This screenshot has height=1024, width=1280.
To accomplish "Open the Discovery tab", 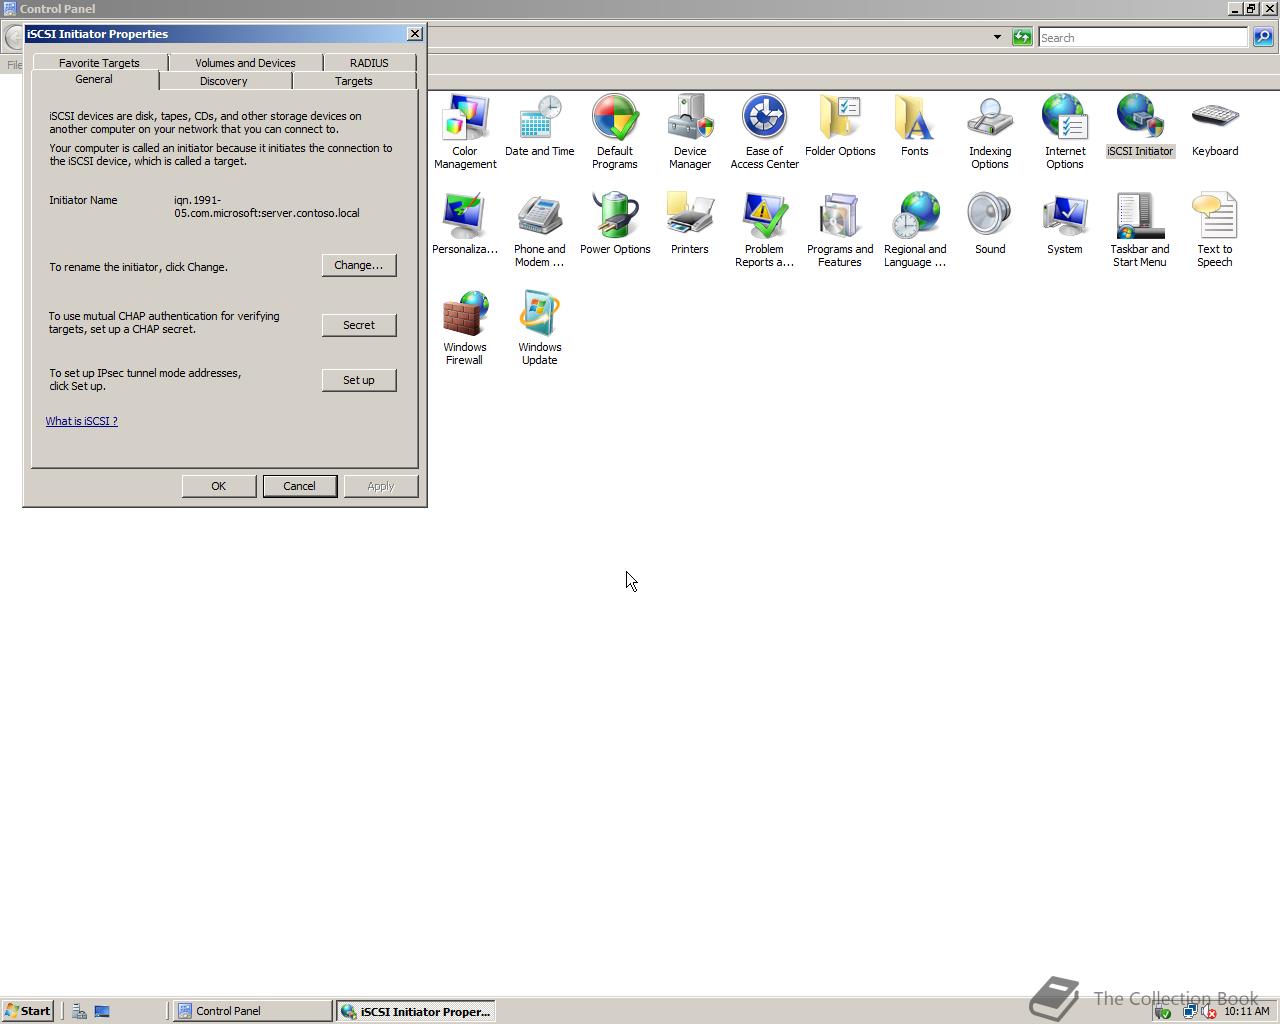I will click(224, 81).
